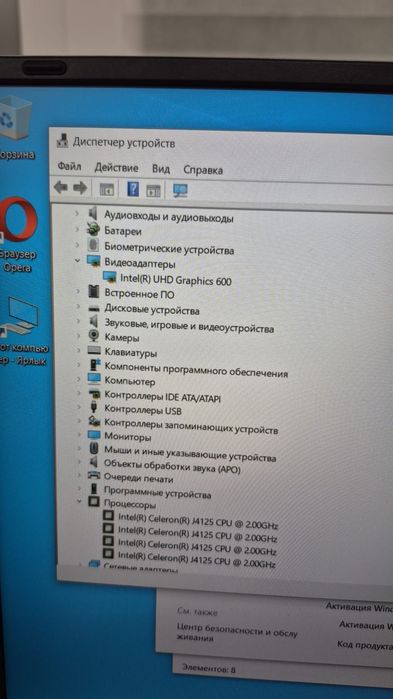Expand the Встроенное ПО node

(x=78, y=291)
